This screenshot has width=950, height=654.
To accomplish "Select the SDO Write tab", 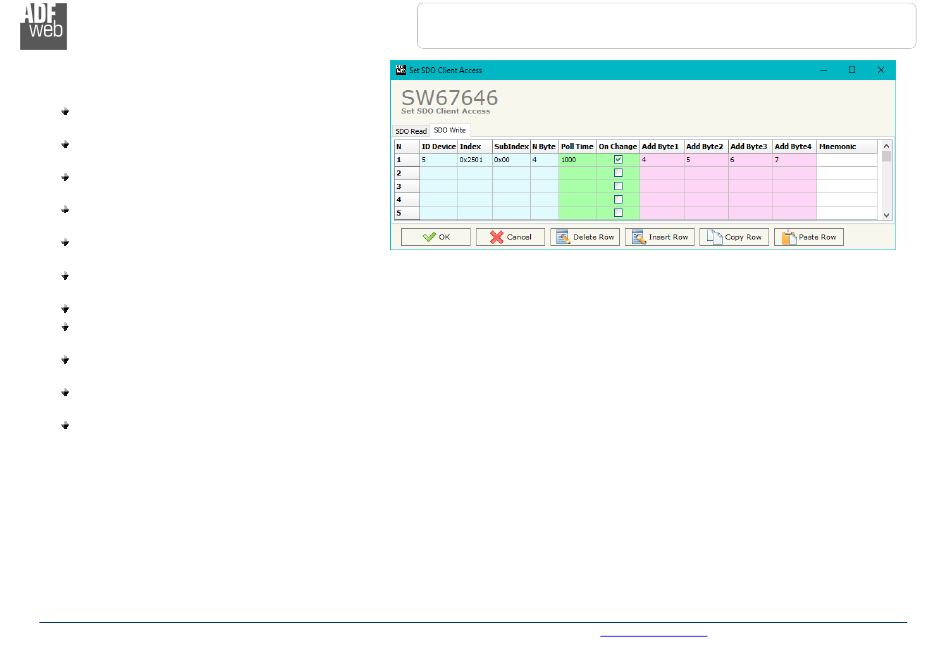I will (x=449, y=131).
